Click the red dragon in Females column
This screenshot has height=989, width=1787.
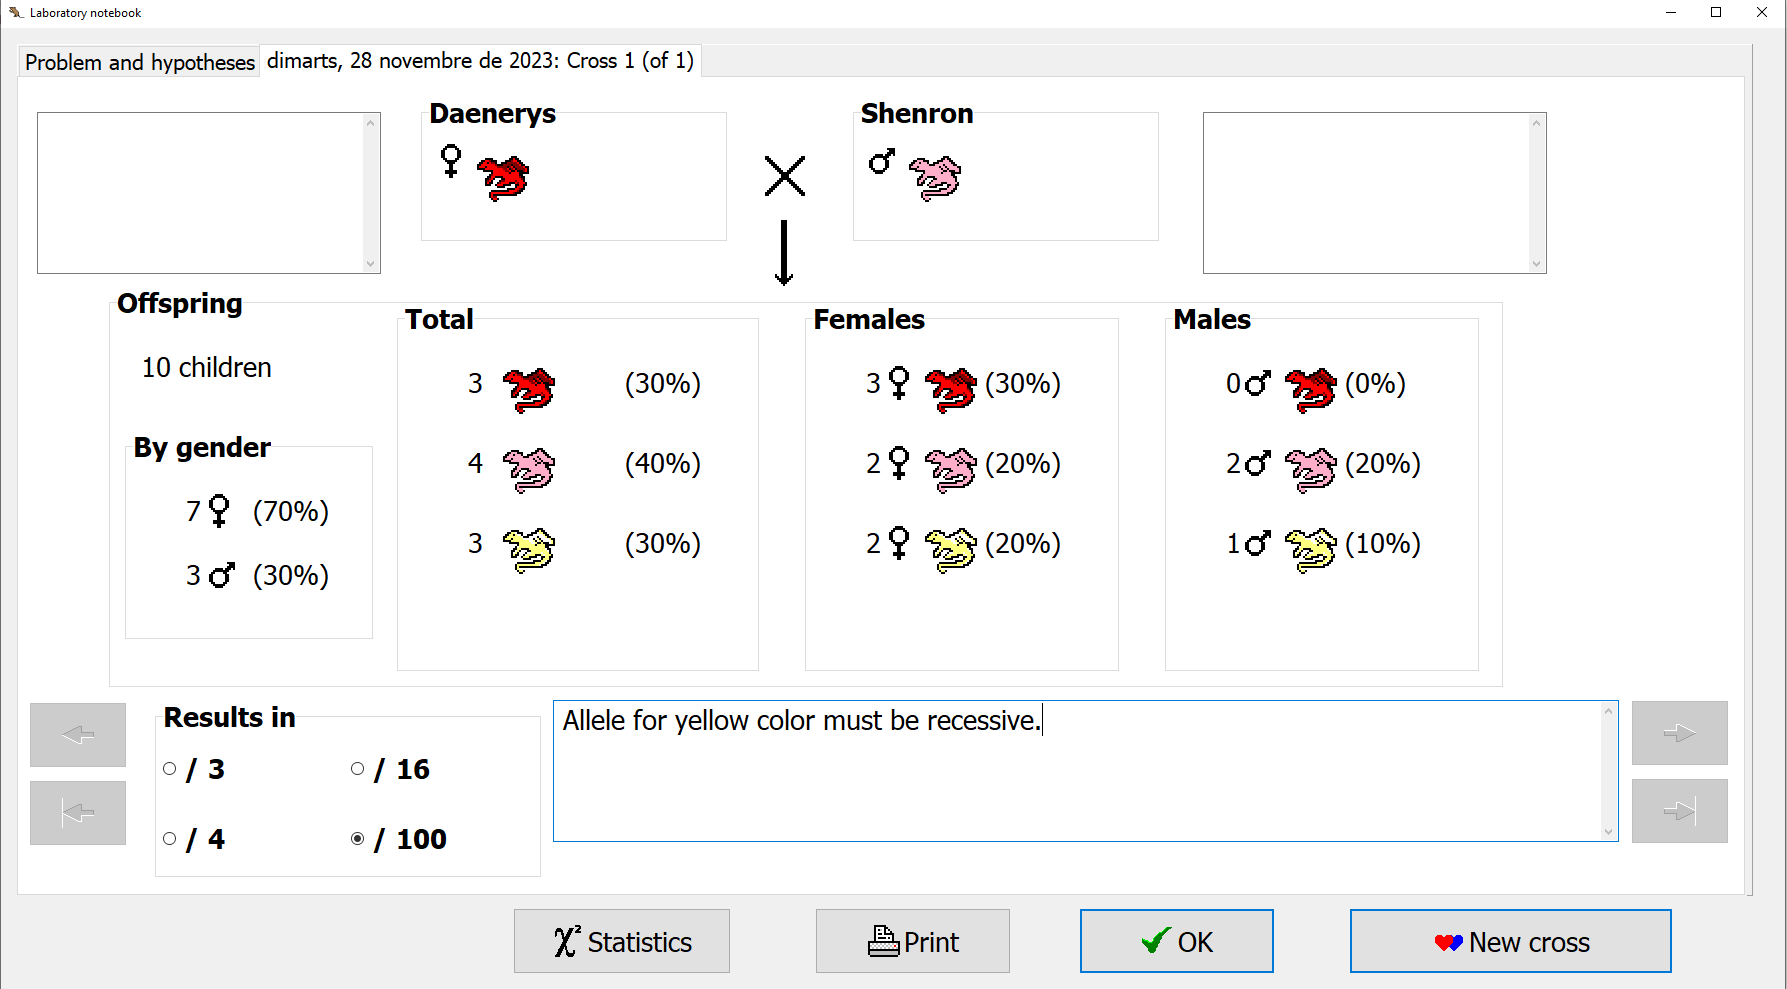950,389
